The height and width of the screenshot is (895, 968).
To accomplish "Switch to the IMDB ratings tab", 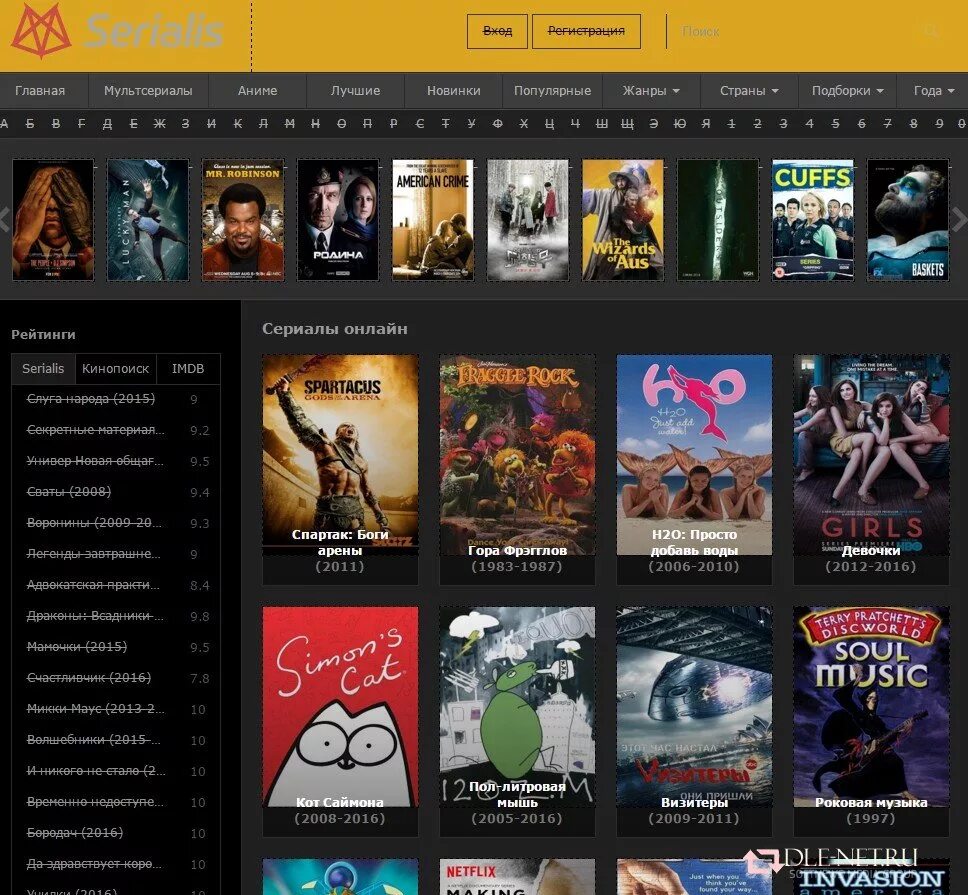I will pyautogui.click(x=188, y=368).
